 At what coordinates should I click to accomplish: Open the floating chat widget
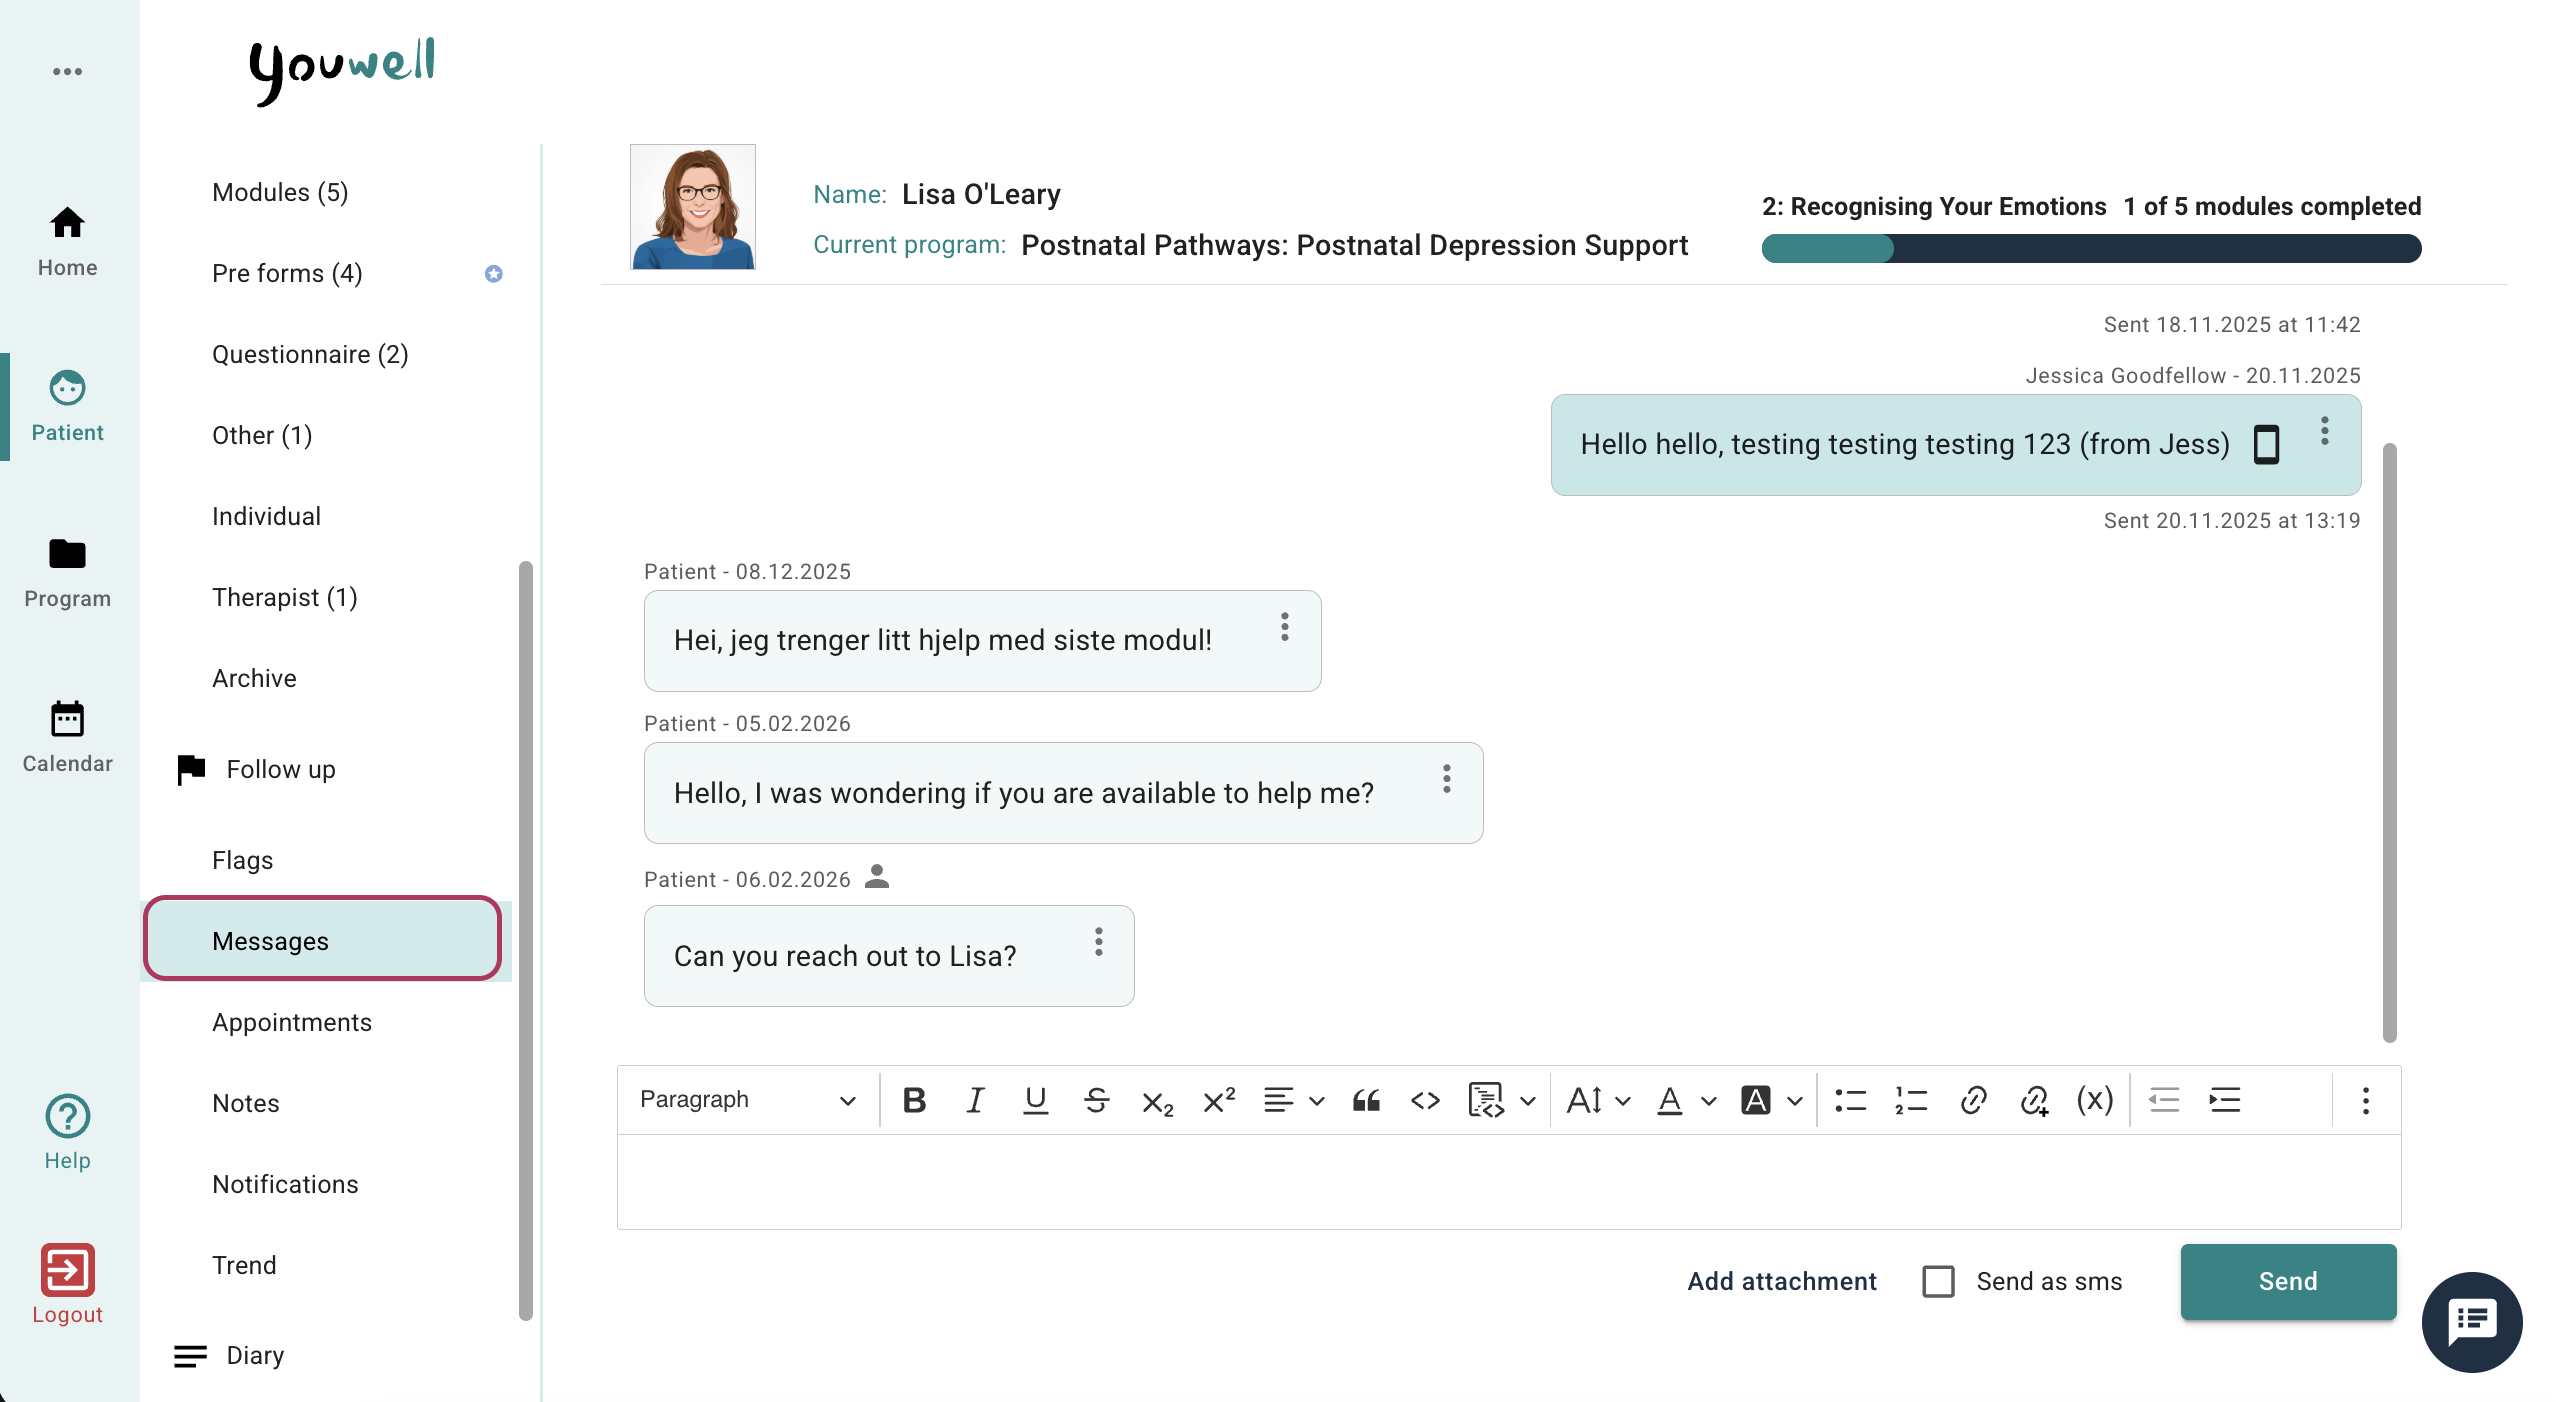(x=2472, y=1322)
